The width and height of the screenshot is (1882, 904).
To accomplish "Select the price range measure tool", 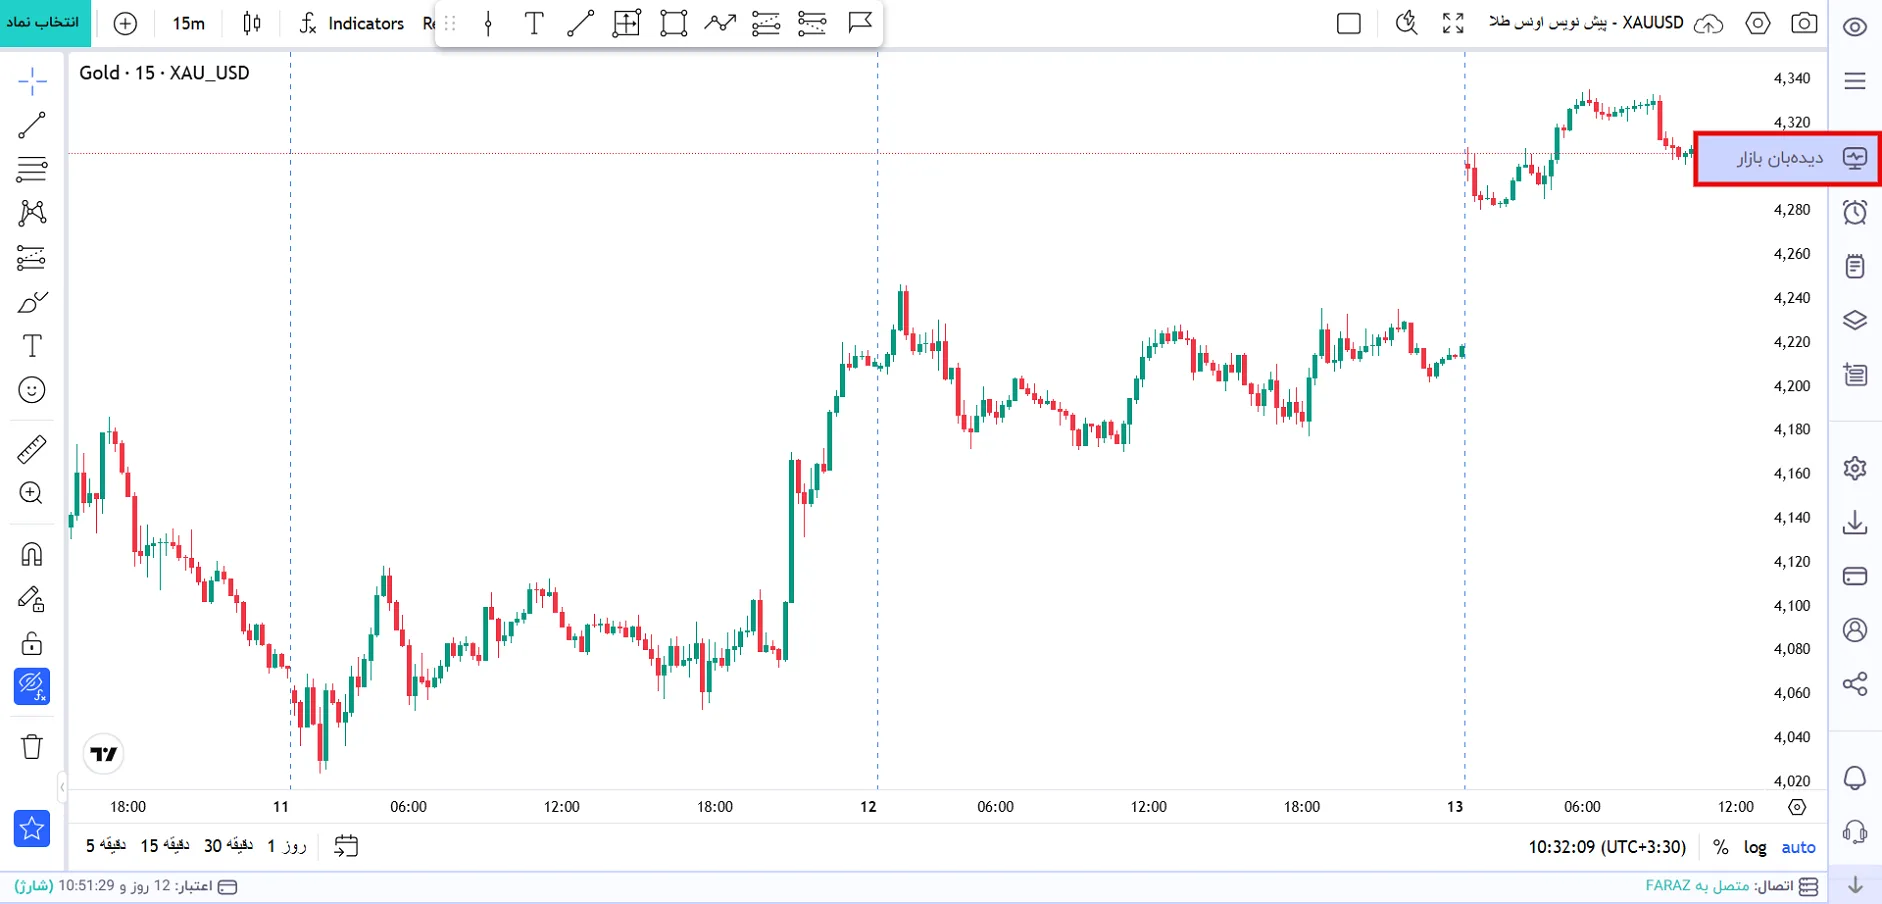I will [x=627, y=23].
